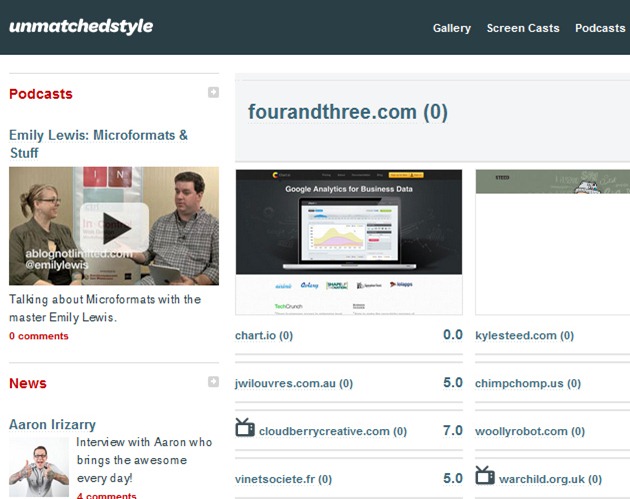The width and height of the screenshot is (630, 499).
Task: Click the chart.io website preview thumbnail
Action: tap(349, 242)
